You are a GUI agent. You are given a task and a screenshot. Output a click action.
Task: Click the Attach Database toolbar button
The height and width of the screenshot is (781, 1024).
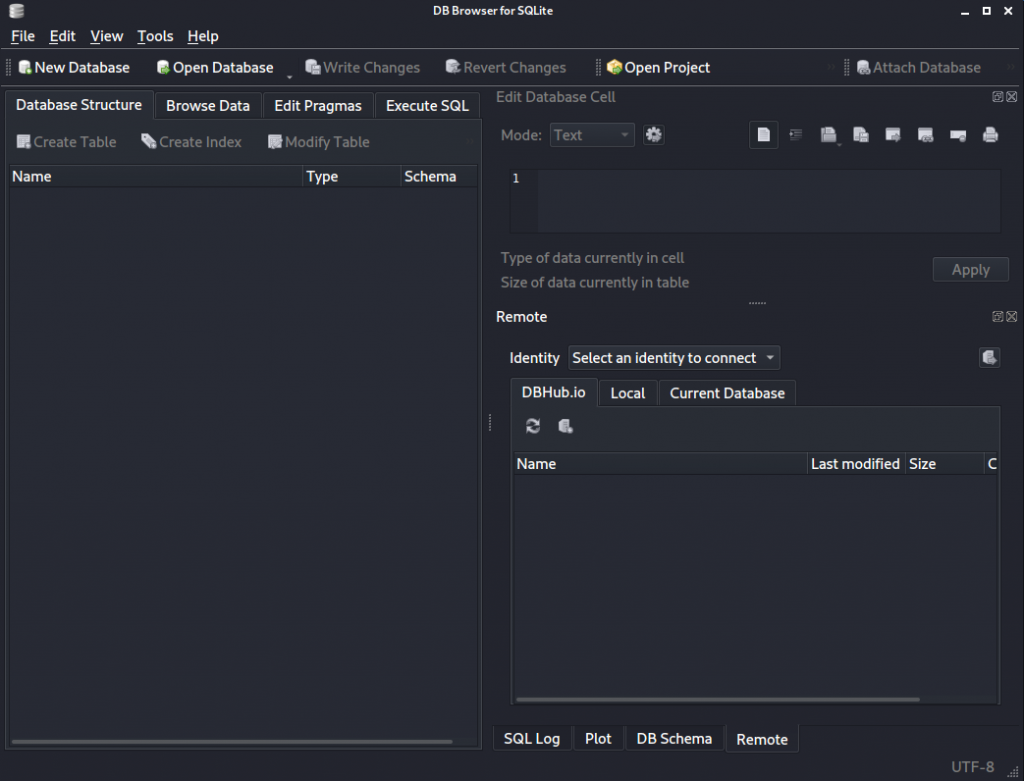click(918, 67)
